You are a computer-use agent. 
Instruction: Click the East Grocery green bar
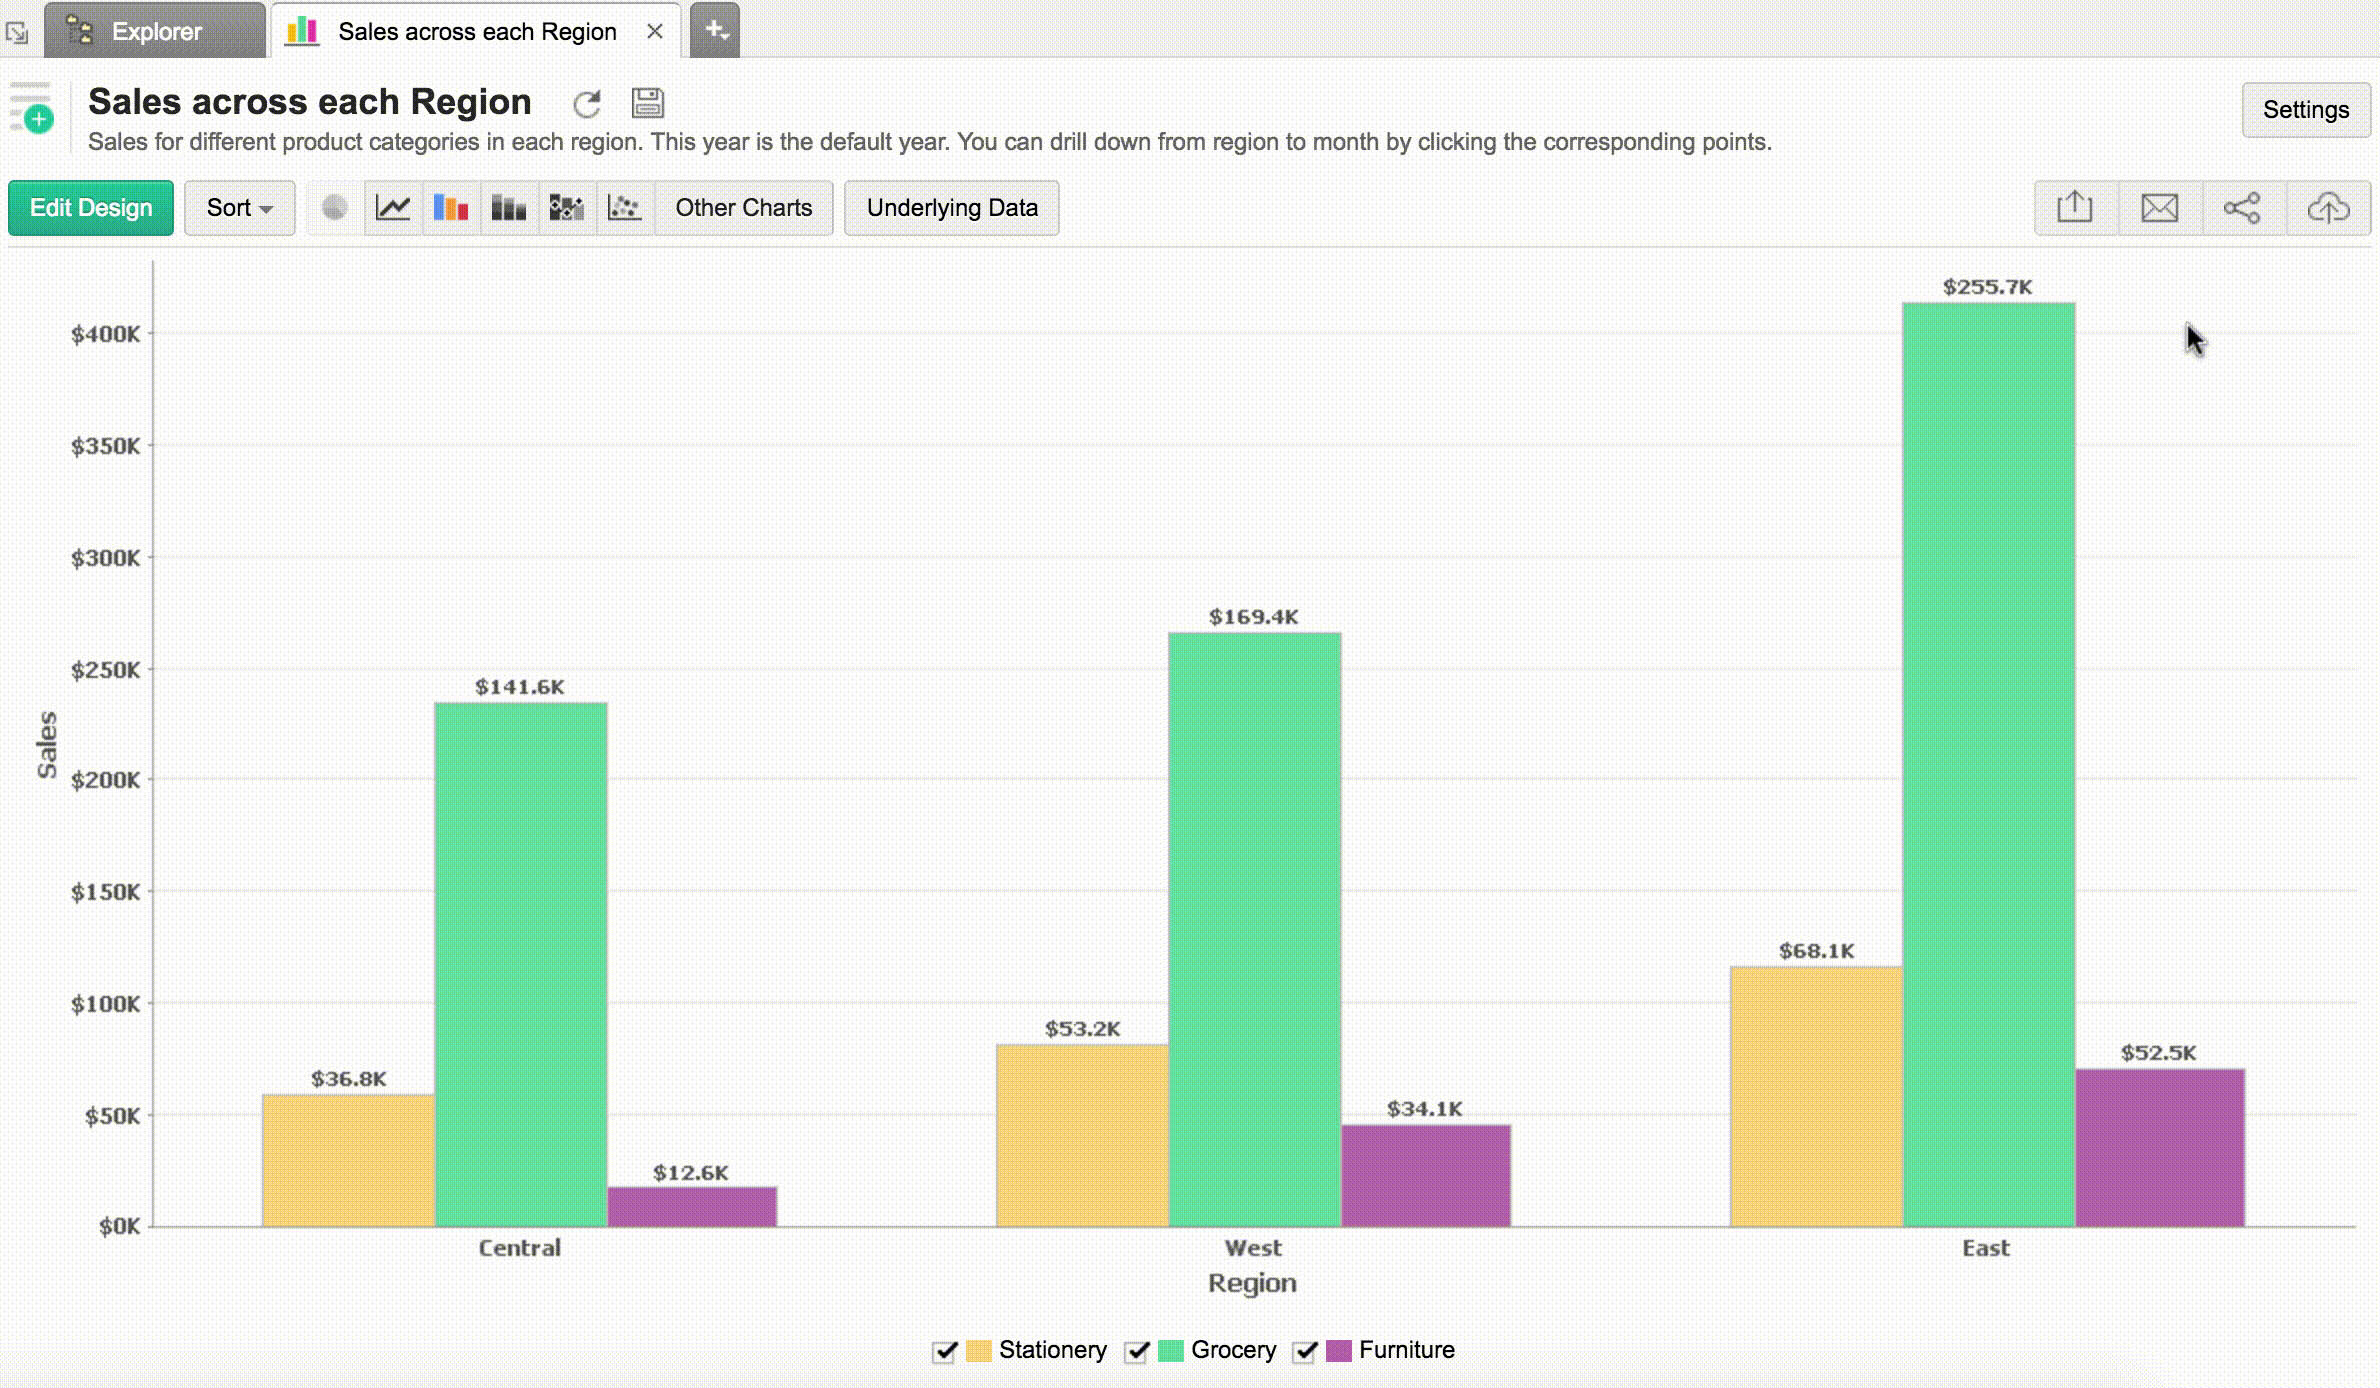[x=1988, y=760]
